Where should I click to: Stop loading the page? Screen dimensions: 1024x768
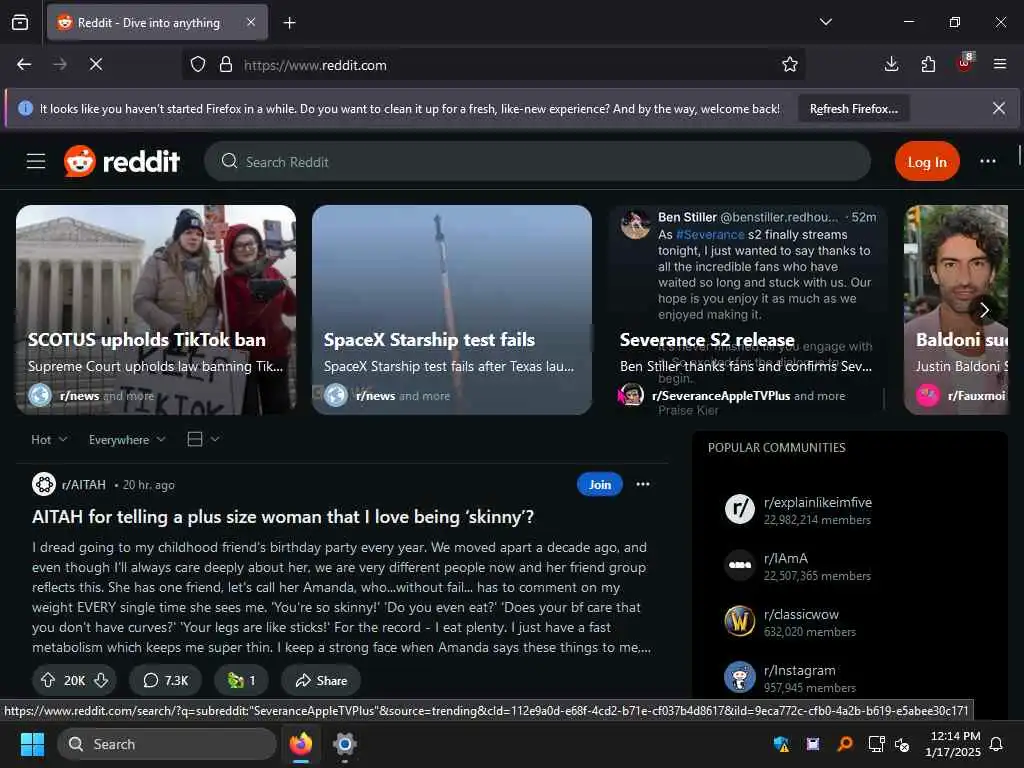96,64
